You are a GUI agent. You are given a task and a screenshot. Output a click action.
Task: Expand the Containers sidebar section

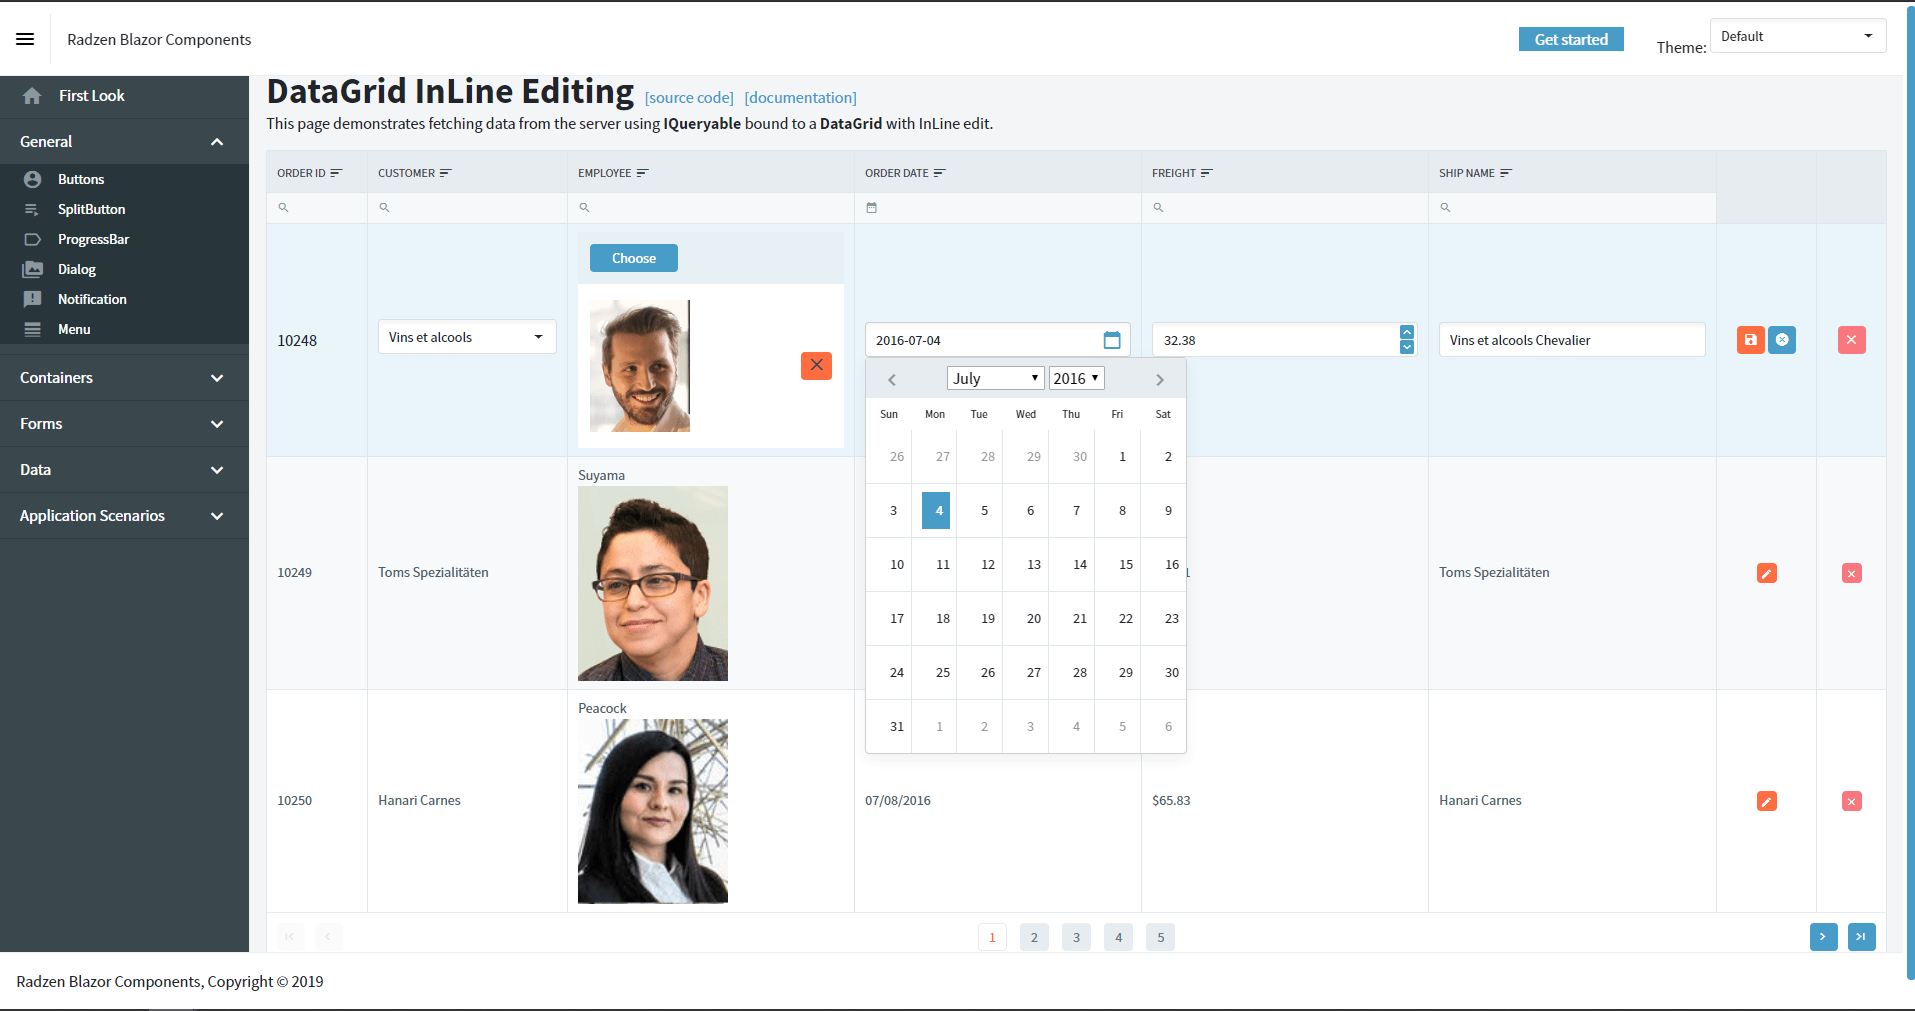click(x=124, y=378)
